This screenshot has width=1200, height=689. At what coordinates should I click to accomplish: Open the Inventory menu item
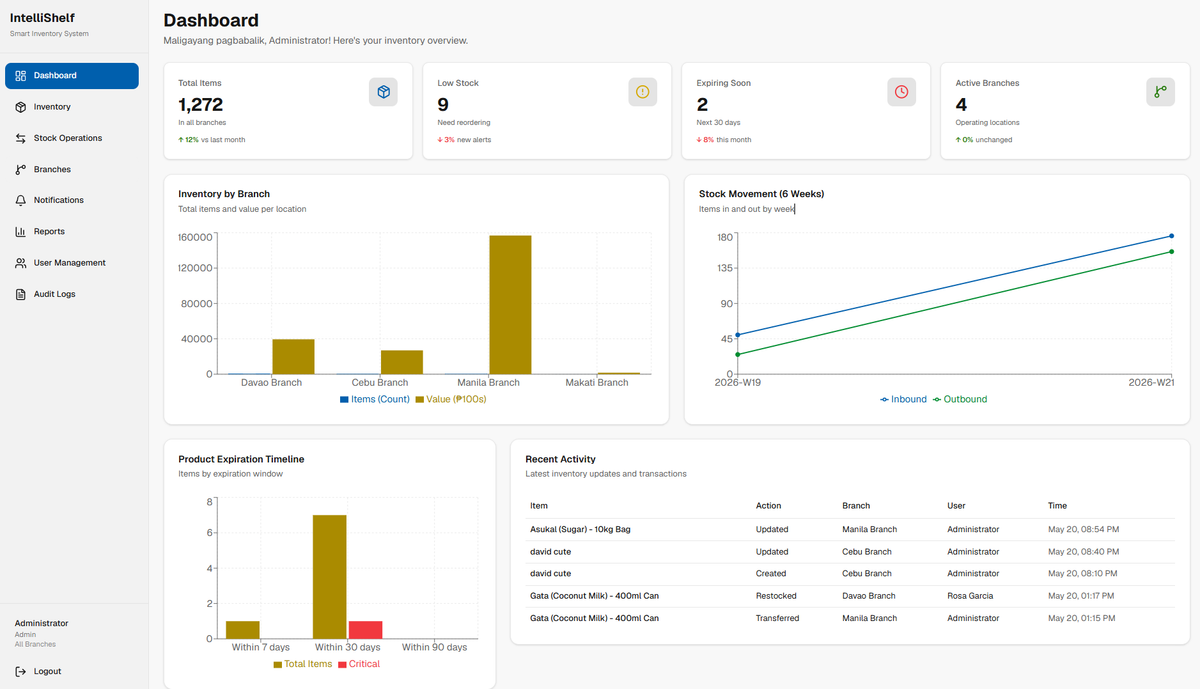tap(71, 107)
